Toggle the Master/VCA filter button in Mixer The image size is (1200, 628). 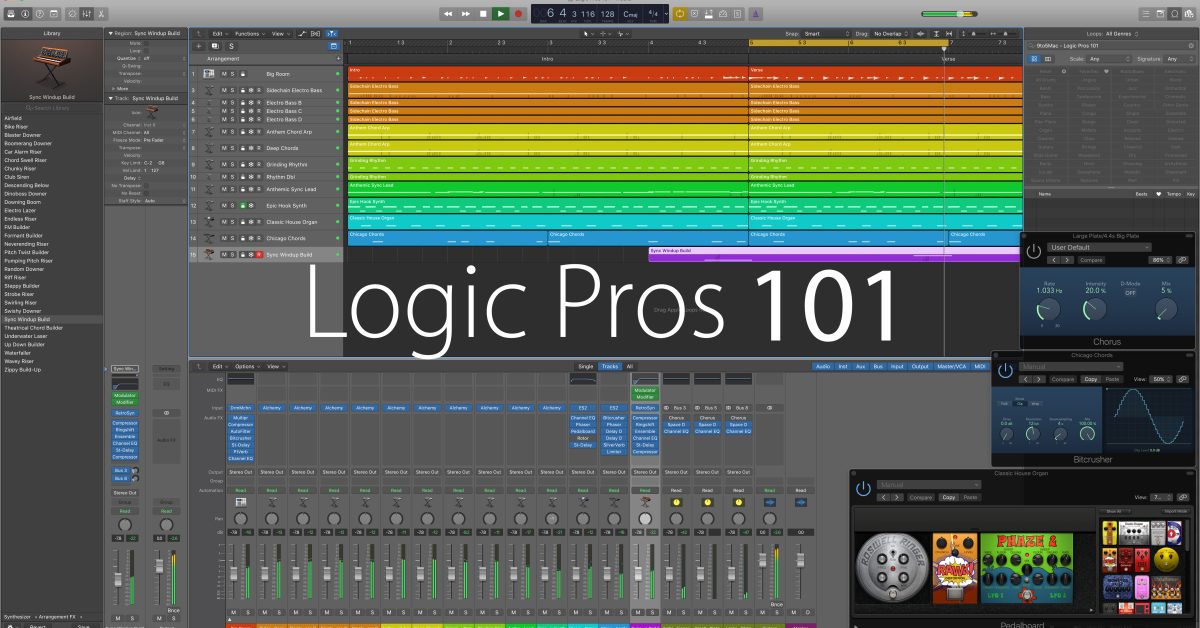(951, 366)
